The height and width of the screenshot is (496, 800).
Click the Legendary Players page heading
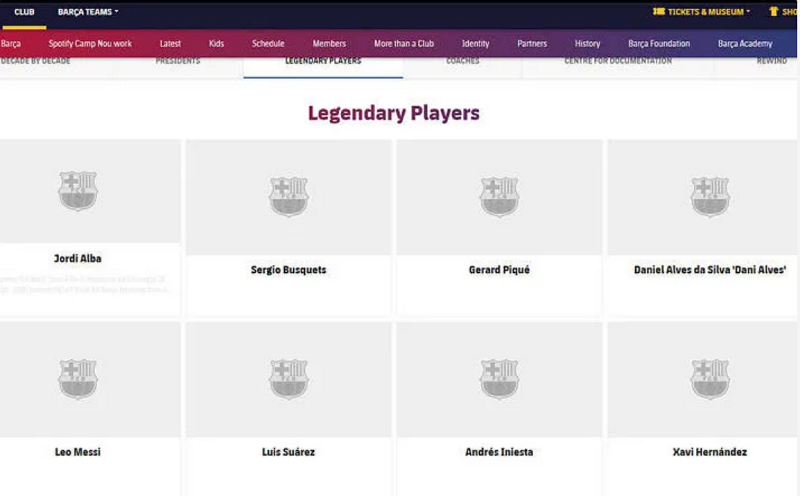393,113
